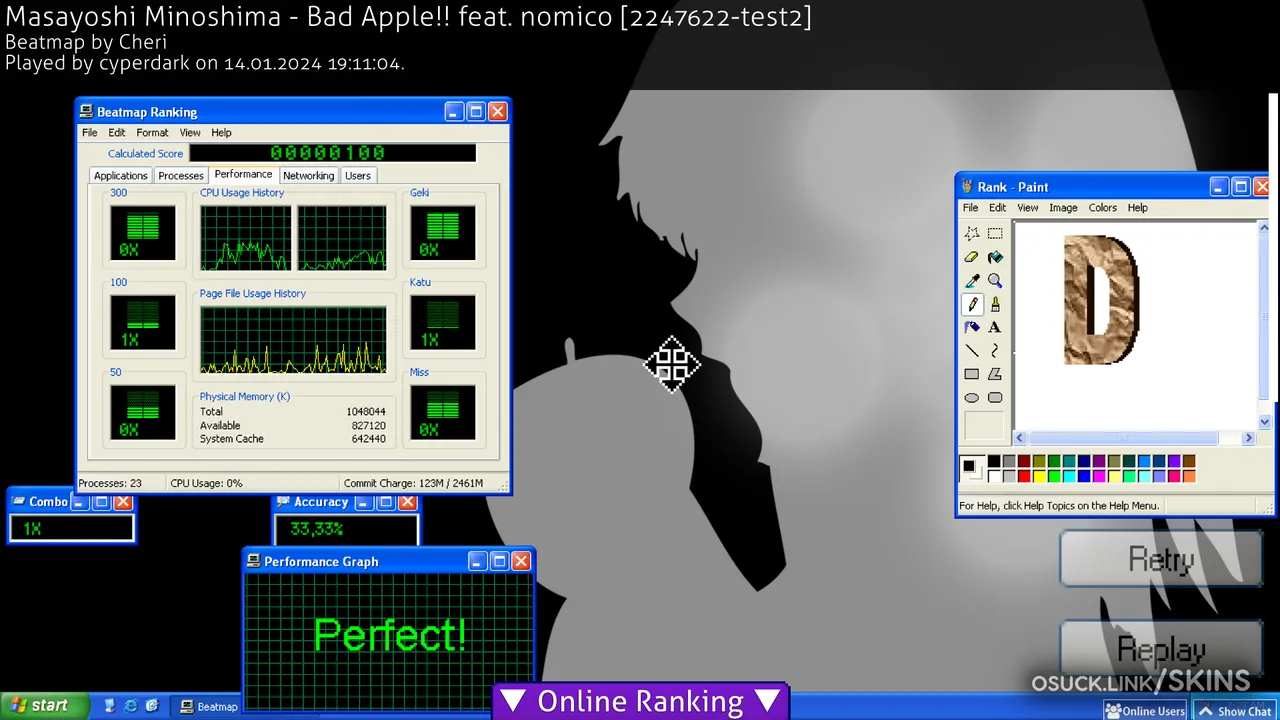Screen dimensions: 1280x720
Task: Open Format menu in Beatmap Ranking
Action: coord(152,133)
